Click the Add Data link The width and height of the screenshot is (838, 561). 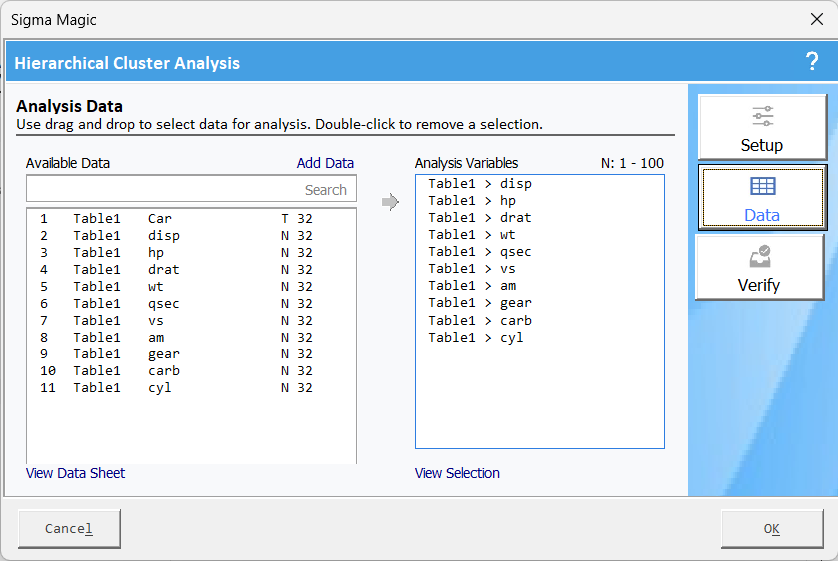pyautogui.click(x=325, y=163)
